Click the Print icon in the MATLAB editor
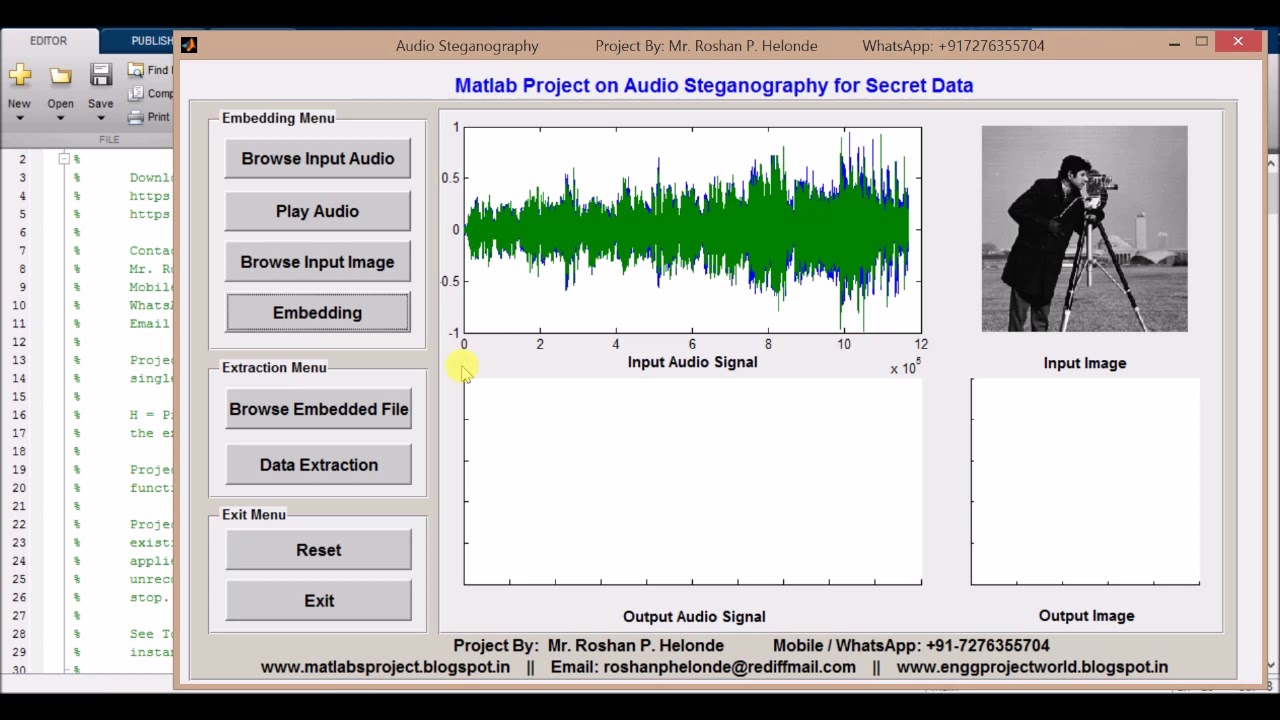 pos(136,117)
